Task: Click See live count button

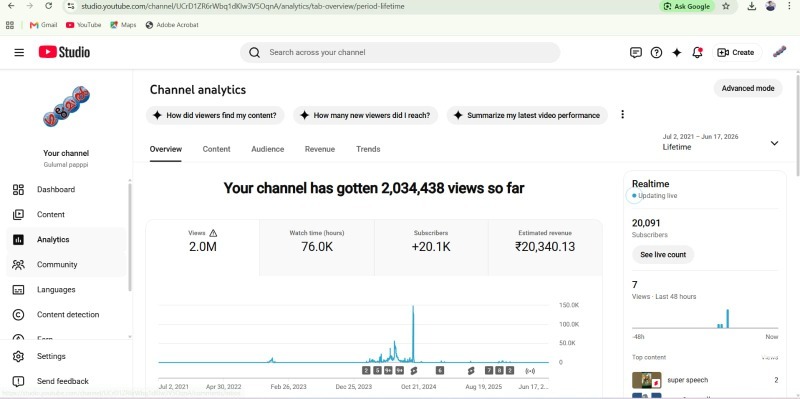Action: 663,255
